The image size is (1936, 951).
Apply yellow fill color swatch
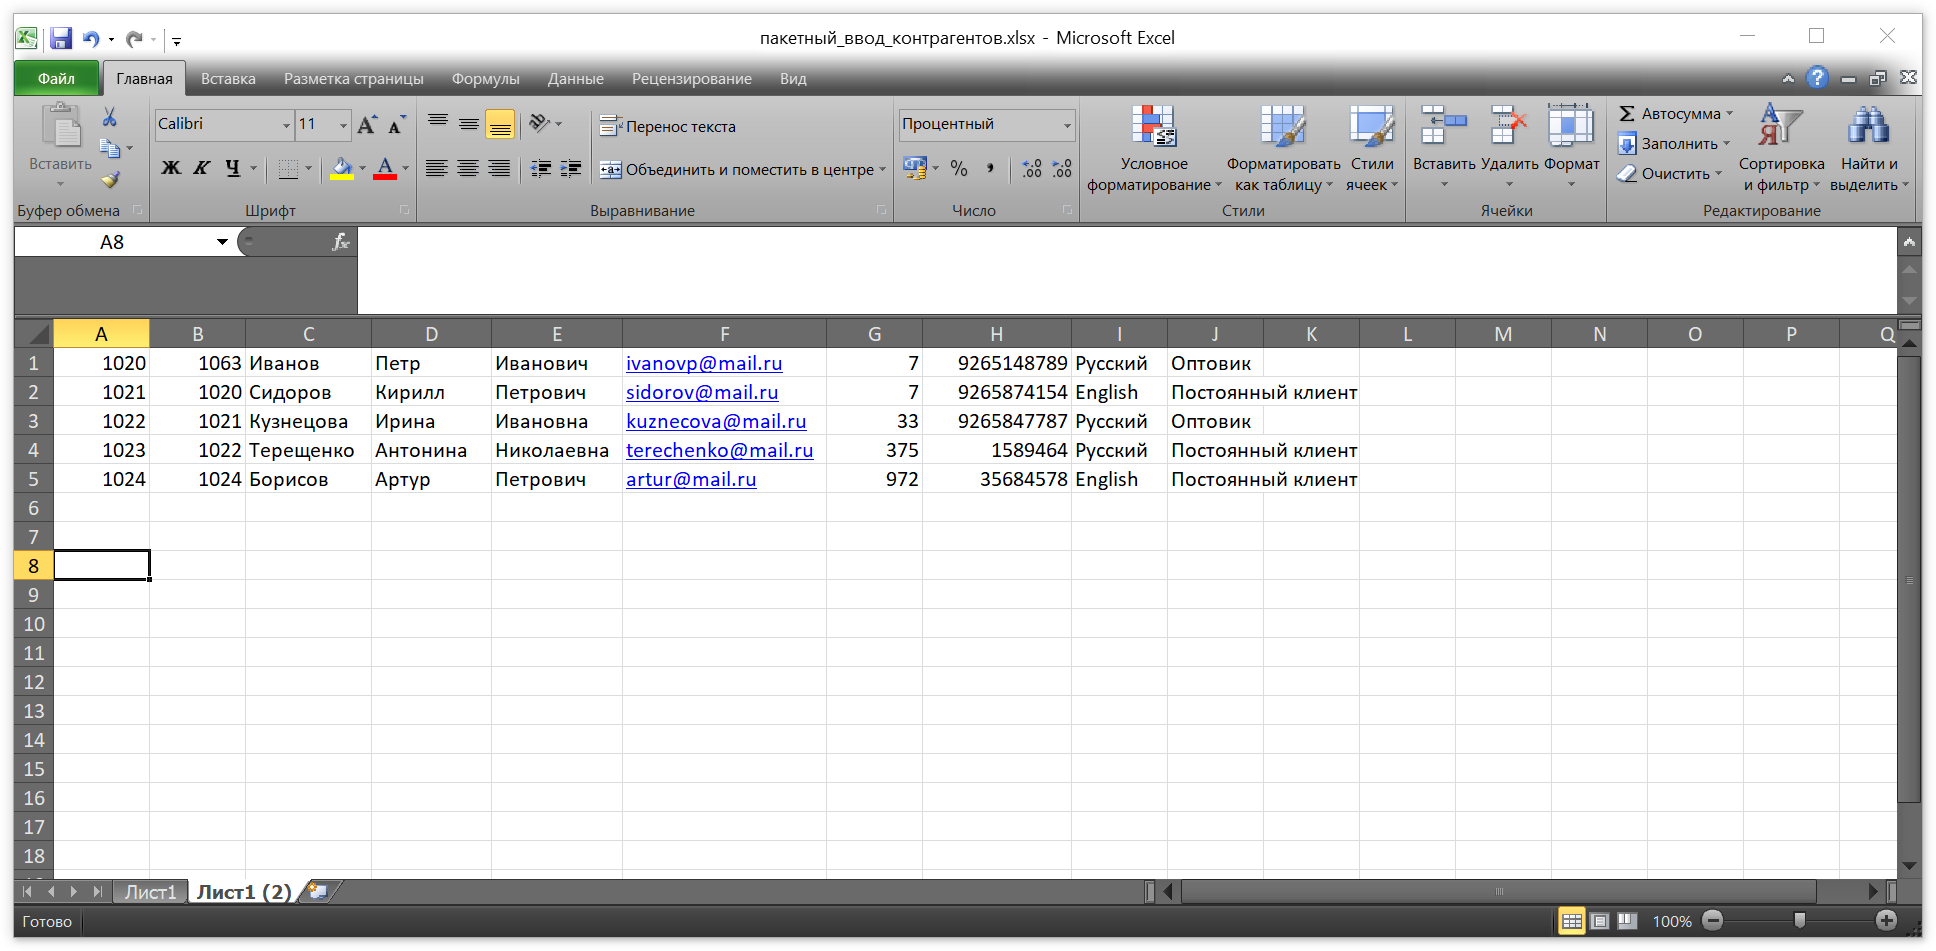pyautogui.click(x=342, y=169)
